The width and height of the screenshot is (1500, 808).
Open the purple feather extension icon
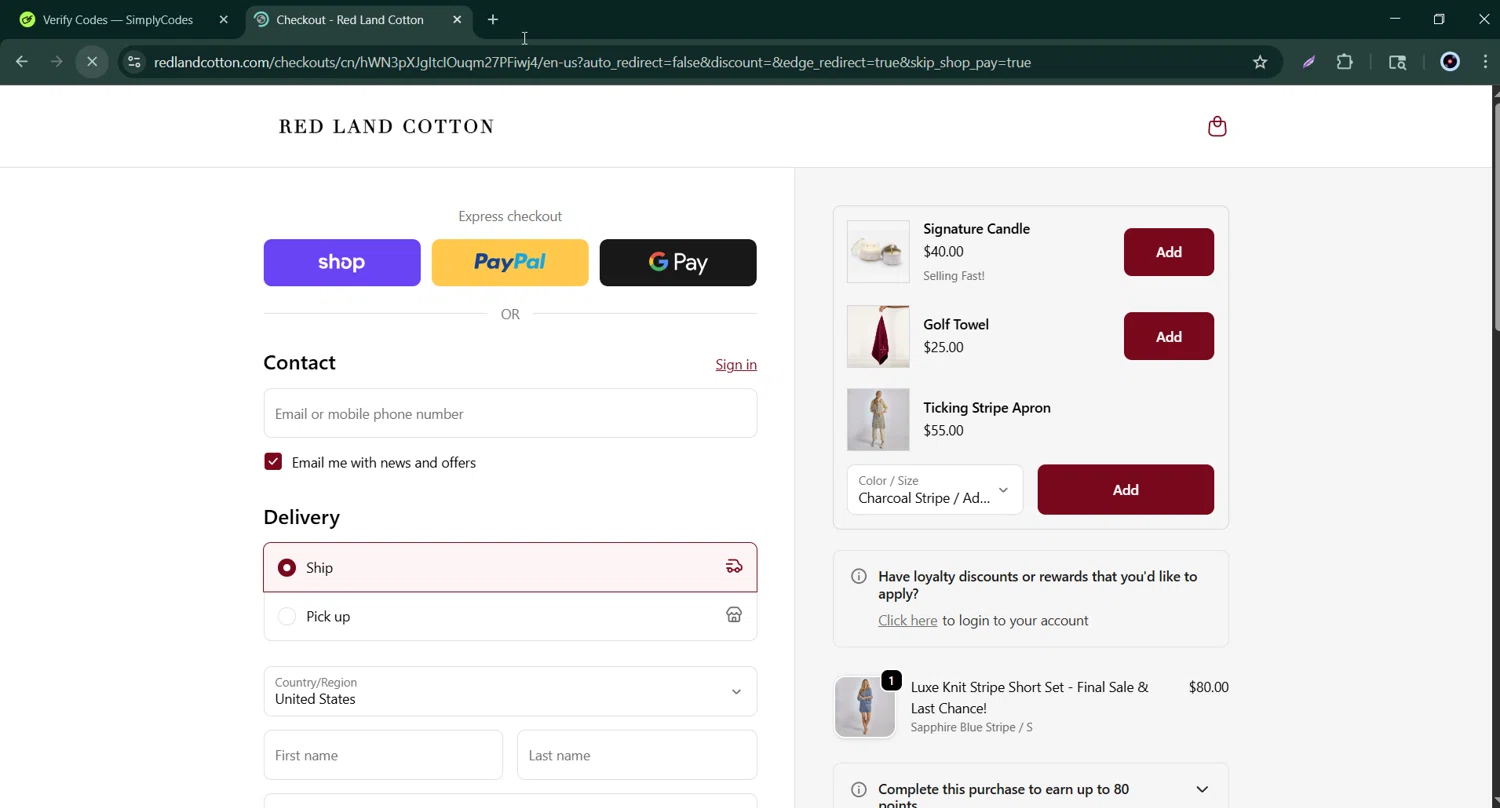(1309, 62)
